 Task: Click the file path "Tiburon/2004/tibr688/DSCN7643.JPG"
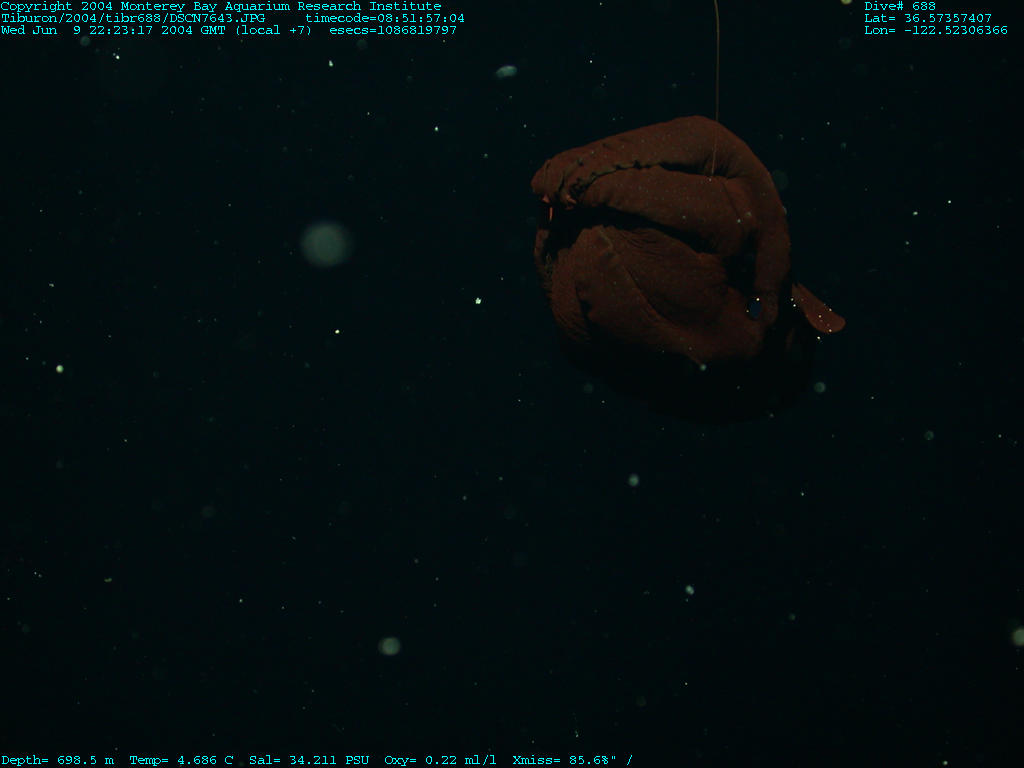coord(133,18)
